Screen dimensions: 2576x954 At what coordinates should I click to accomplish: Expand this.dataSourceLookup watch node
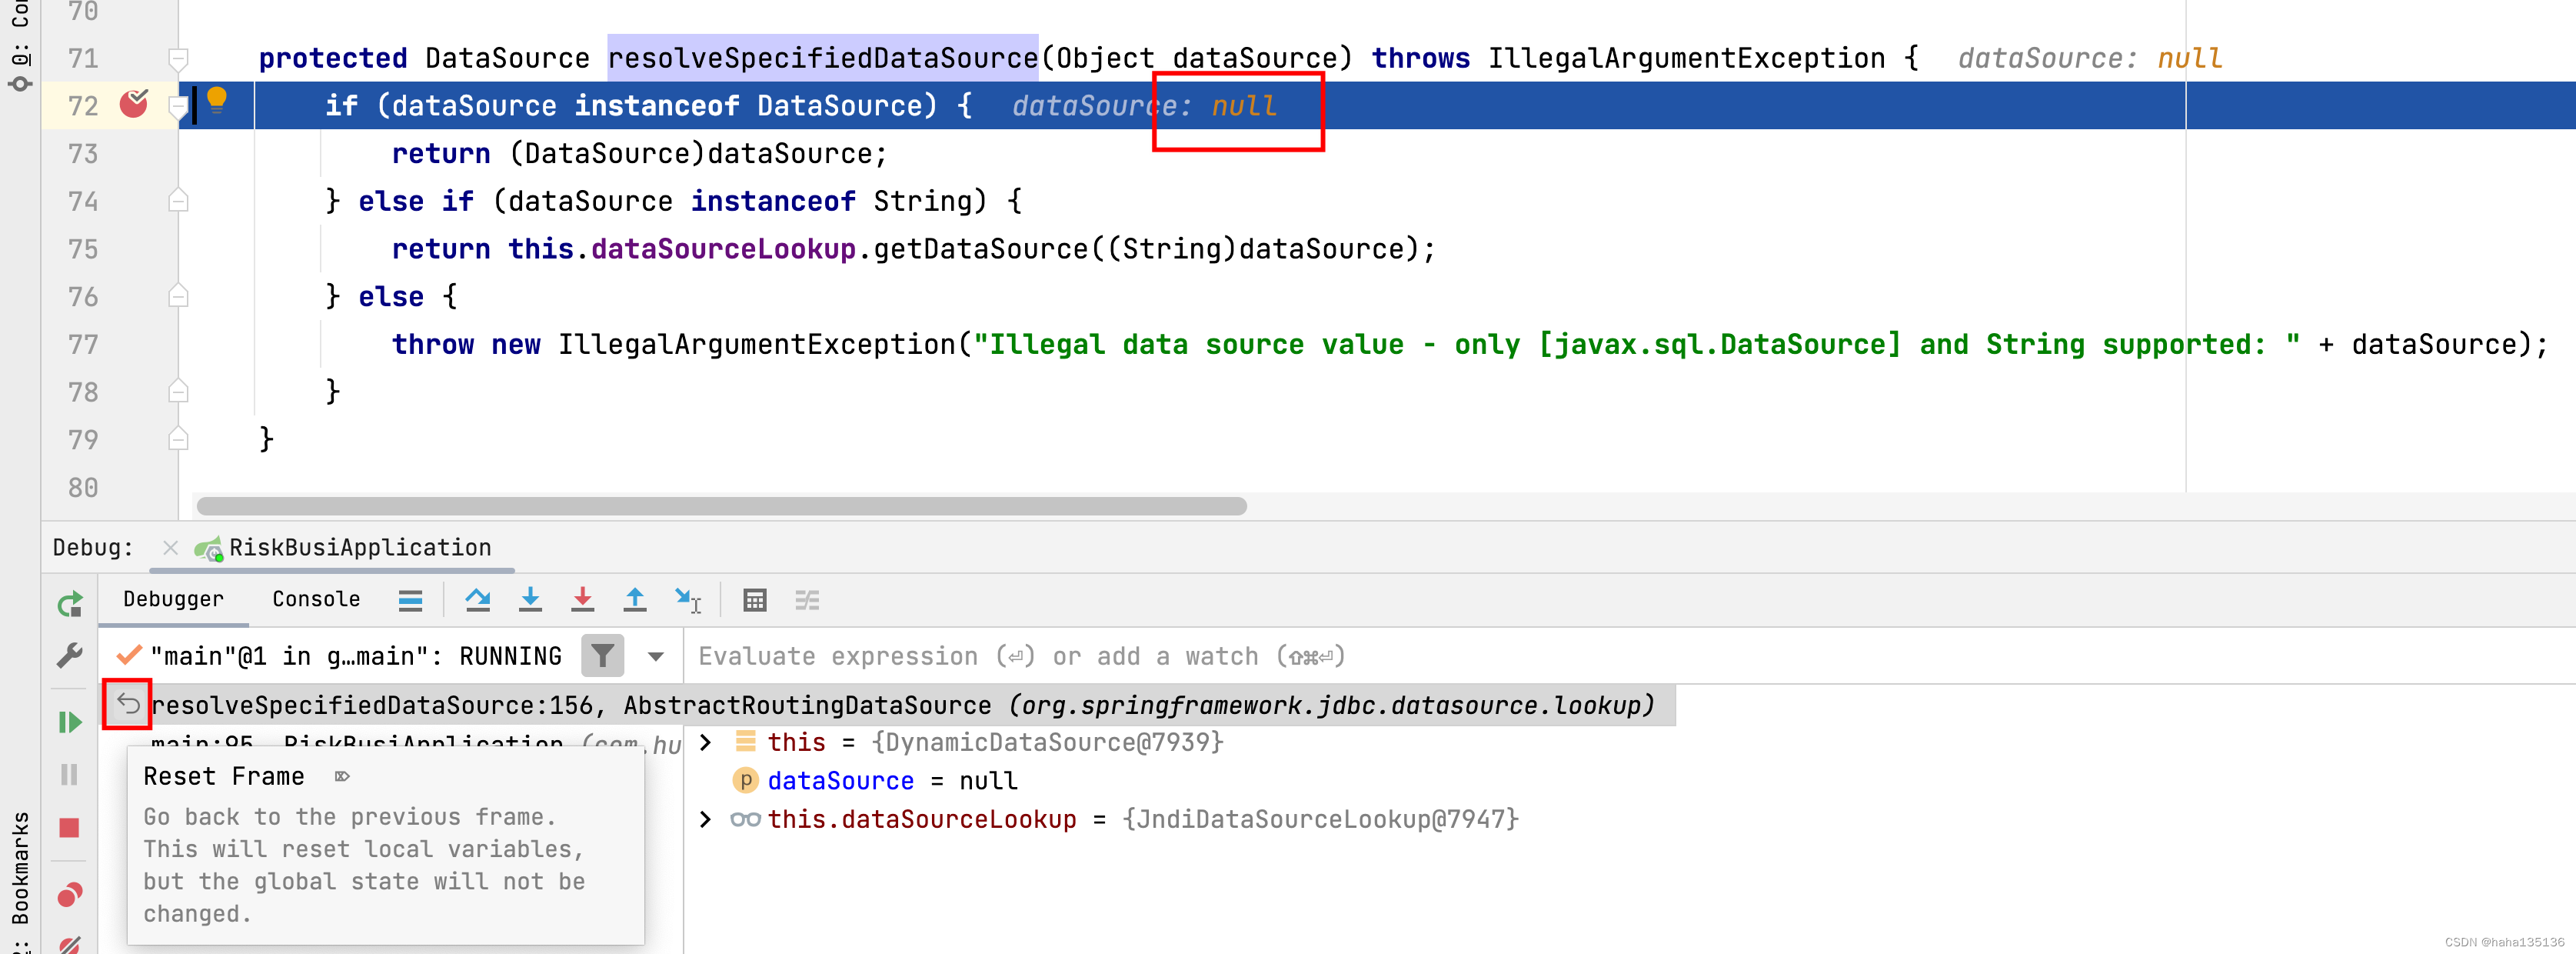(x=706, y=819)
